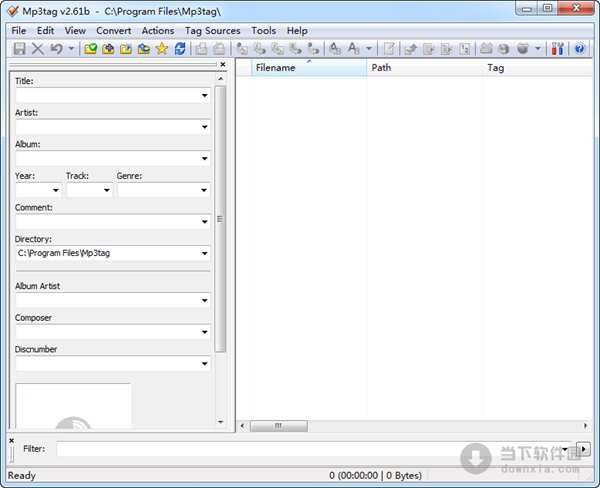Viewport: 600px width, 488px height.
Task: Click the Export icon in the toolbar
Action: tap(411, 49)
